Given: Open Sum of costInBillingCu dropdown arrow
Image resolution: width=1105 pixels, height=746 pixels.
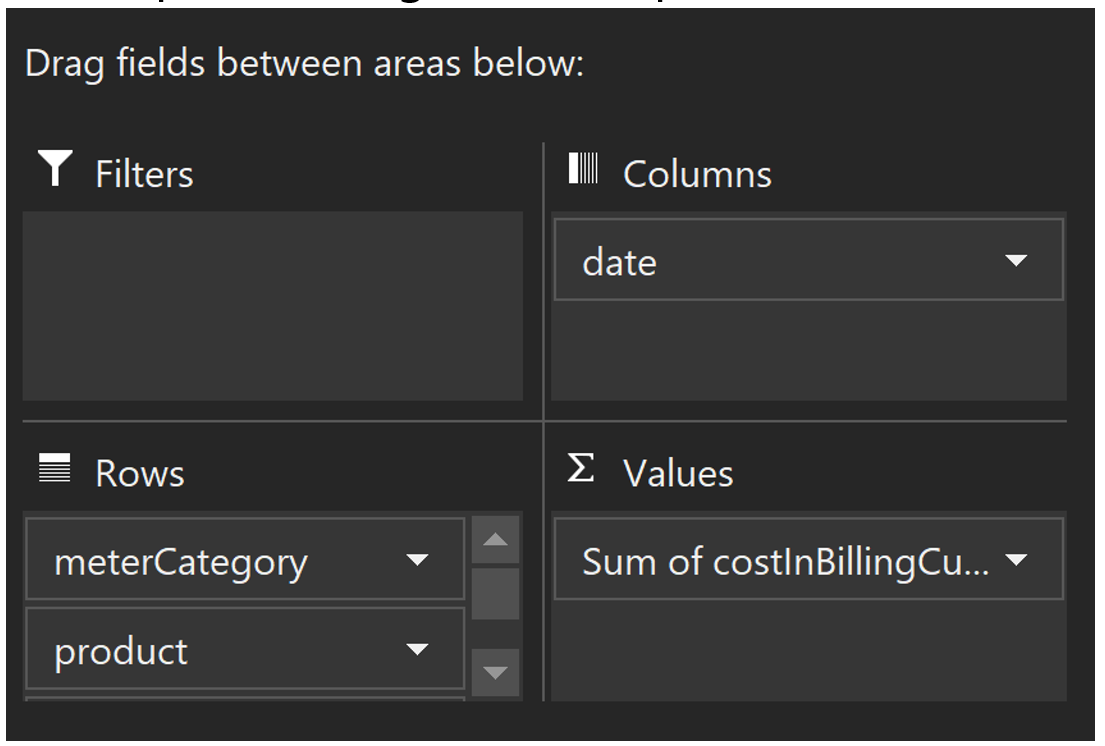Looking at the screenshot, I should point(1015,562).
